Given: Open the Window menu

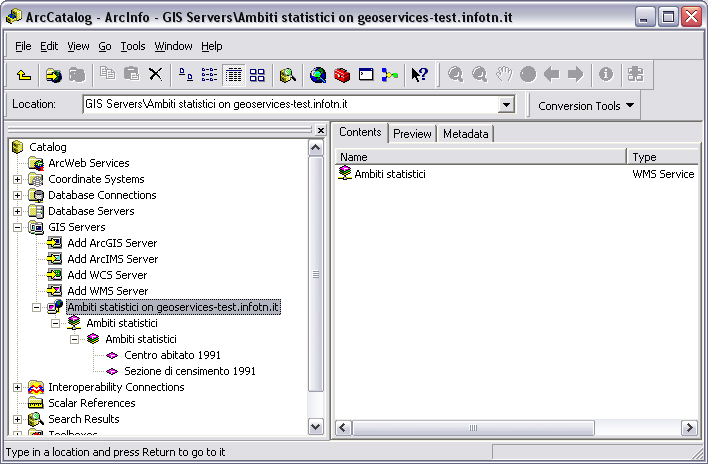Looking at the screenshot, I should [173, 46].
